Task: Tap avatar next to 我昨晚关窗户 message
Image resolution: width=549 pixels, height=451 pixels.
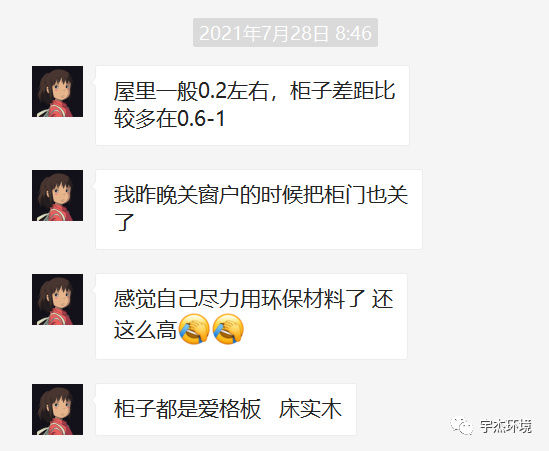Action: [x=57, y=195]
